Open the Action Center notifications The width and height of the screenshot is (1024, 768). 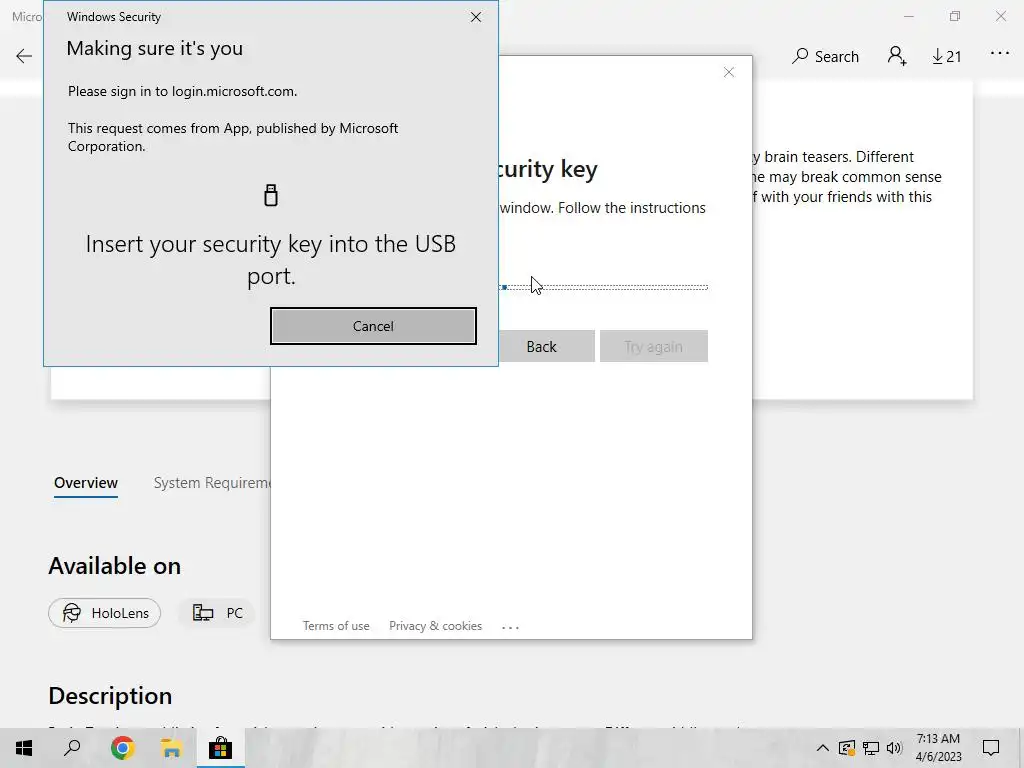[x=991, y=748]
